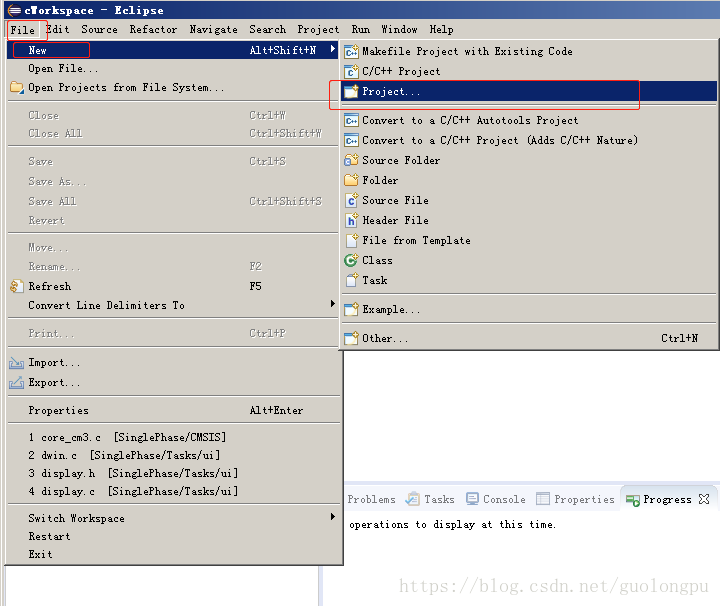Open recent file 2 dwin.c
Viewport: 720px width, 606px height.
(x=173, y=455)
